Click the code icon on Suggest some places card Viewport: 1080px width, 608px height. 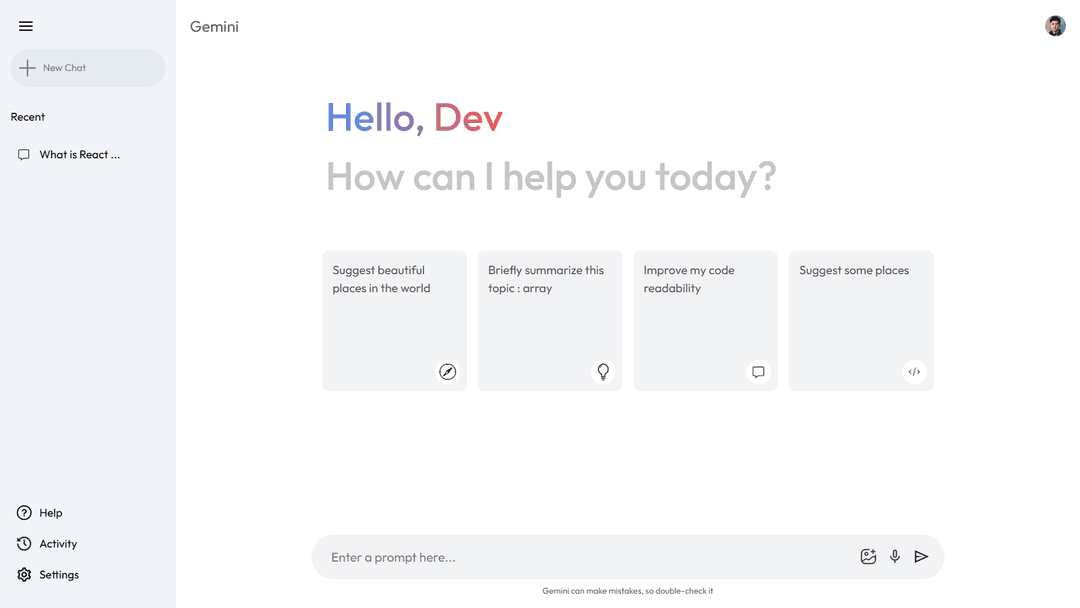(x=914, y=371)
